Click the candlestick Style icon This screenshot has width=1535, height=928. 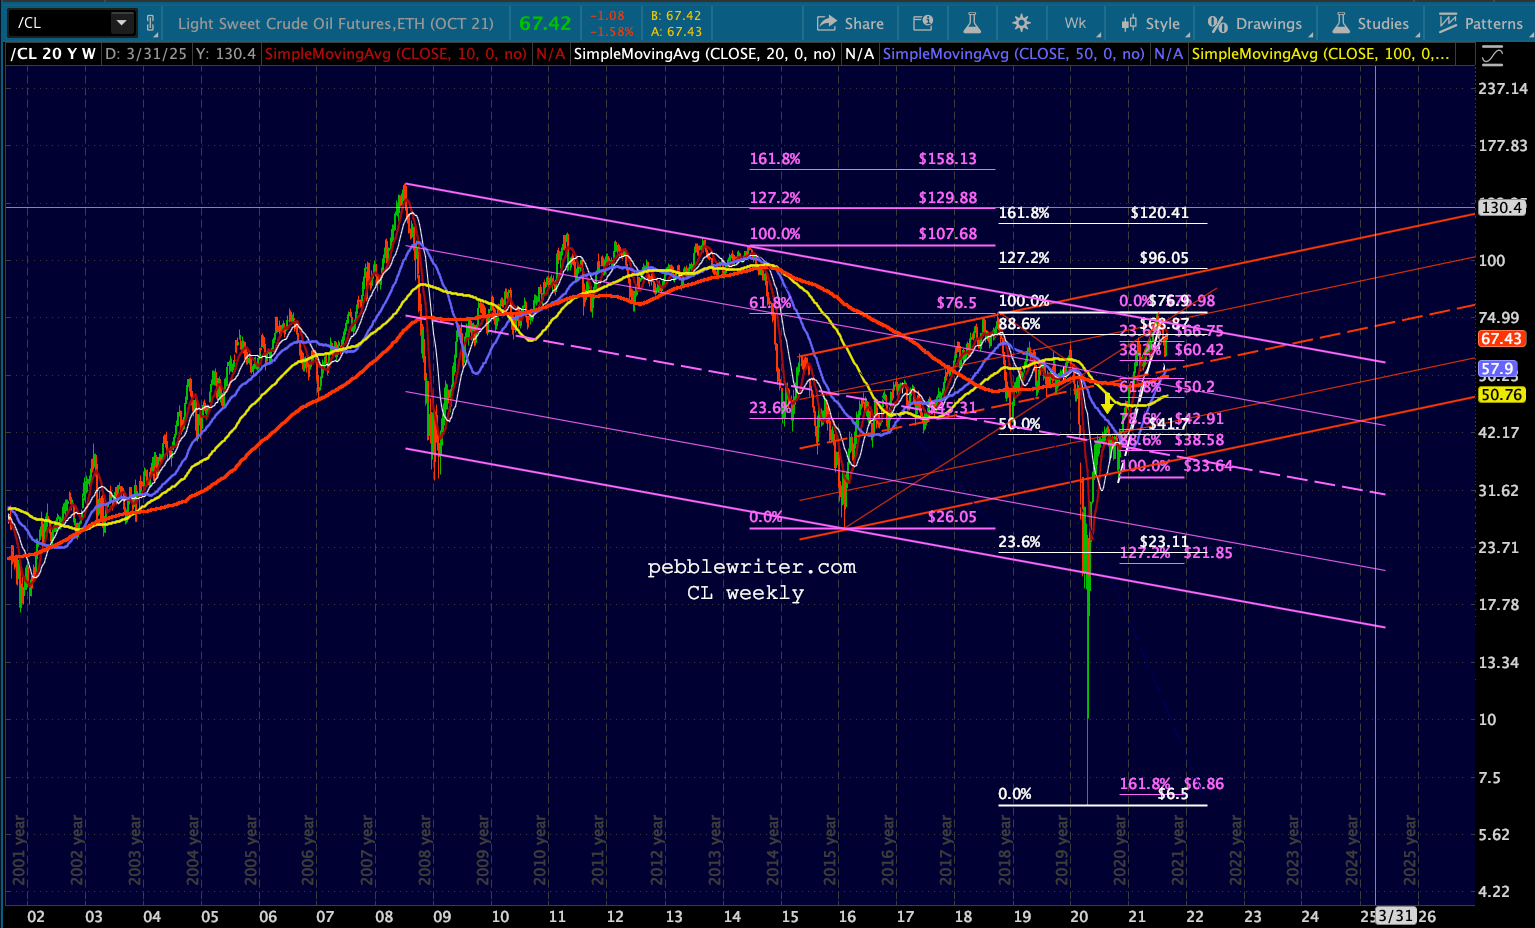(1129, 23)
